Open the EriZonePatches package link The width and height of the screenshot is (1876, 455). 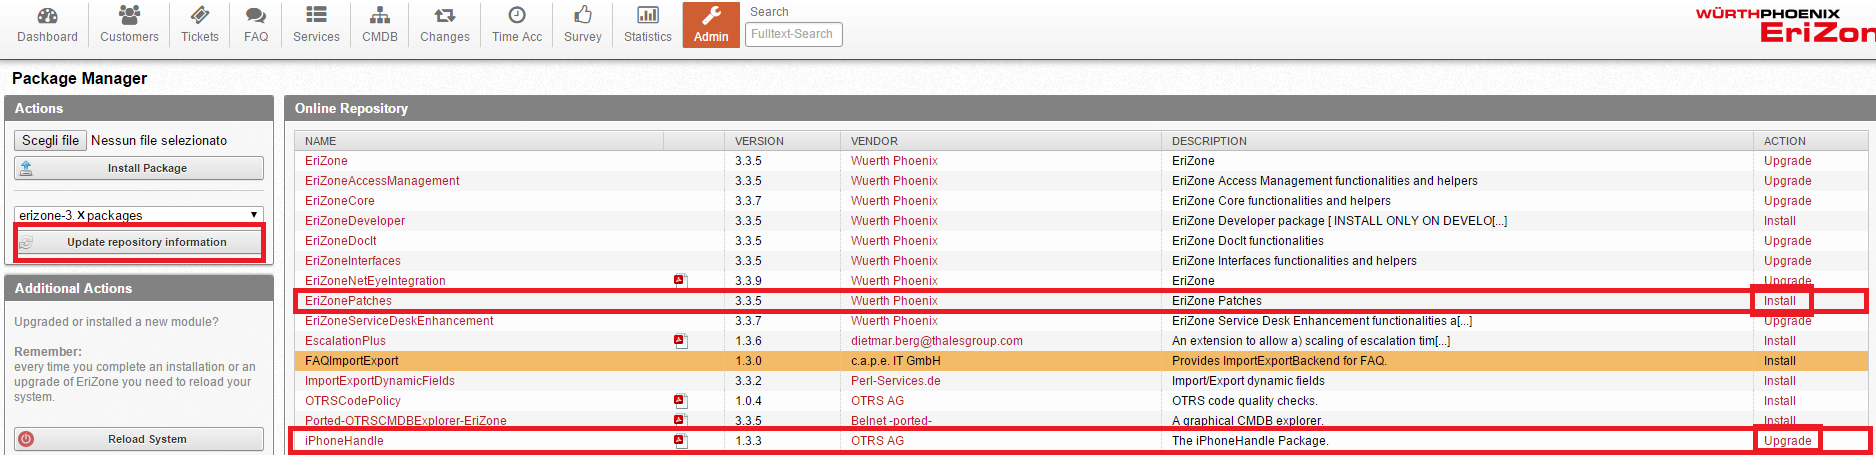tap(348, 301)
